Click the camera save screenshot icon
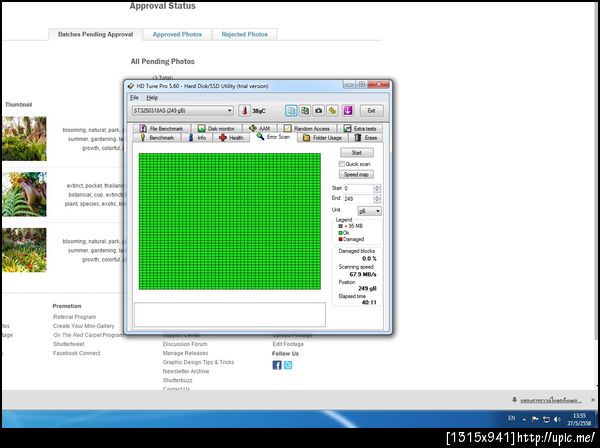This screenshot has width=600, height=448. point(318,111)
